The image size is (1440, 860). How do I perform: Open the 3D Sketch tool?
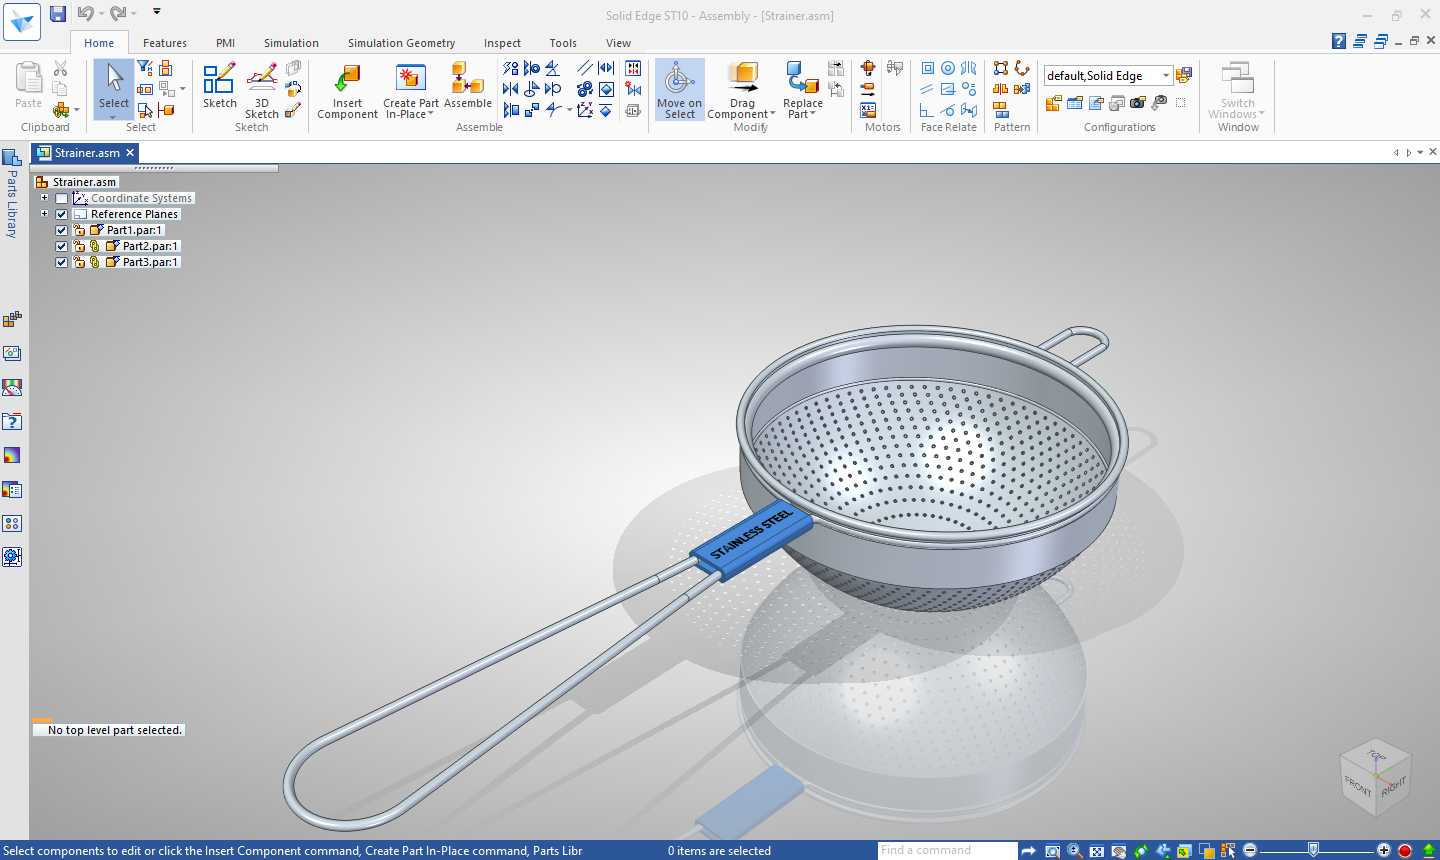262,90
